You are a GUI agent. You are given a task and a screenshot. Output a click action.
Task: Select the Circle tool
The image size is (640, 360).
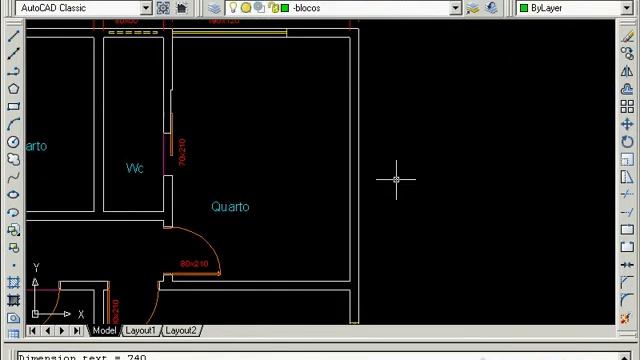(x=13, y=142)
